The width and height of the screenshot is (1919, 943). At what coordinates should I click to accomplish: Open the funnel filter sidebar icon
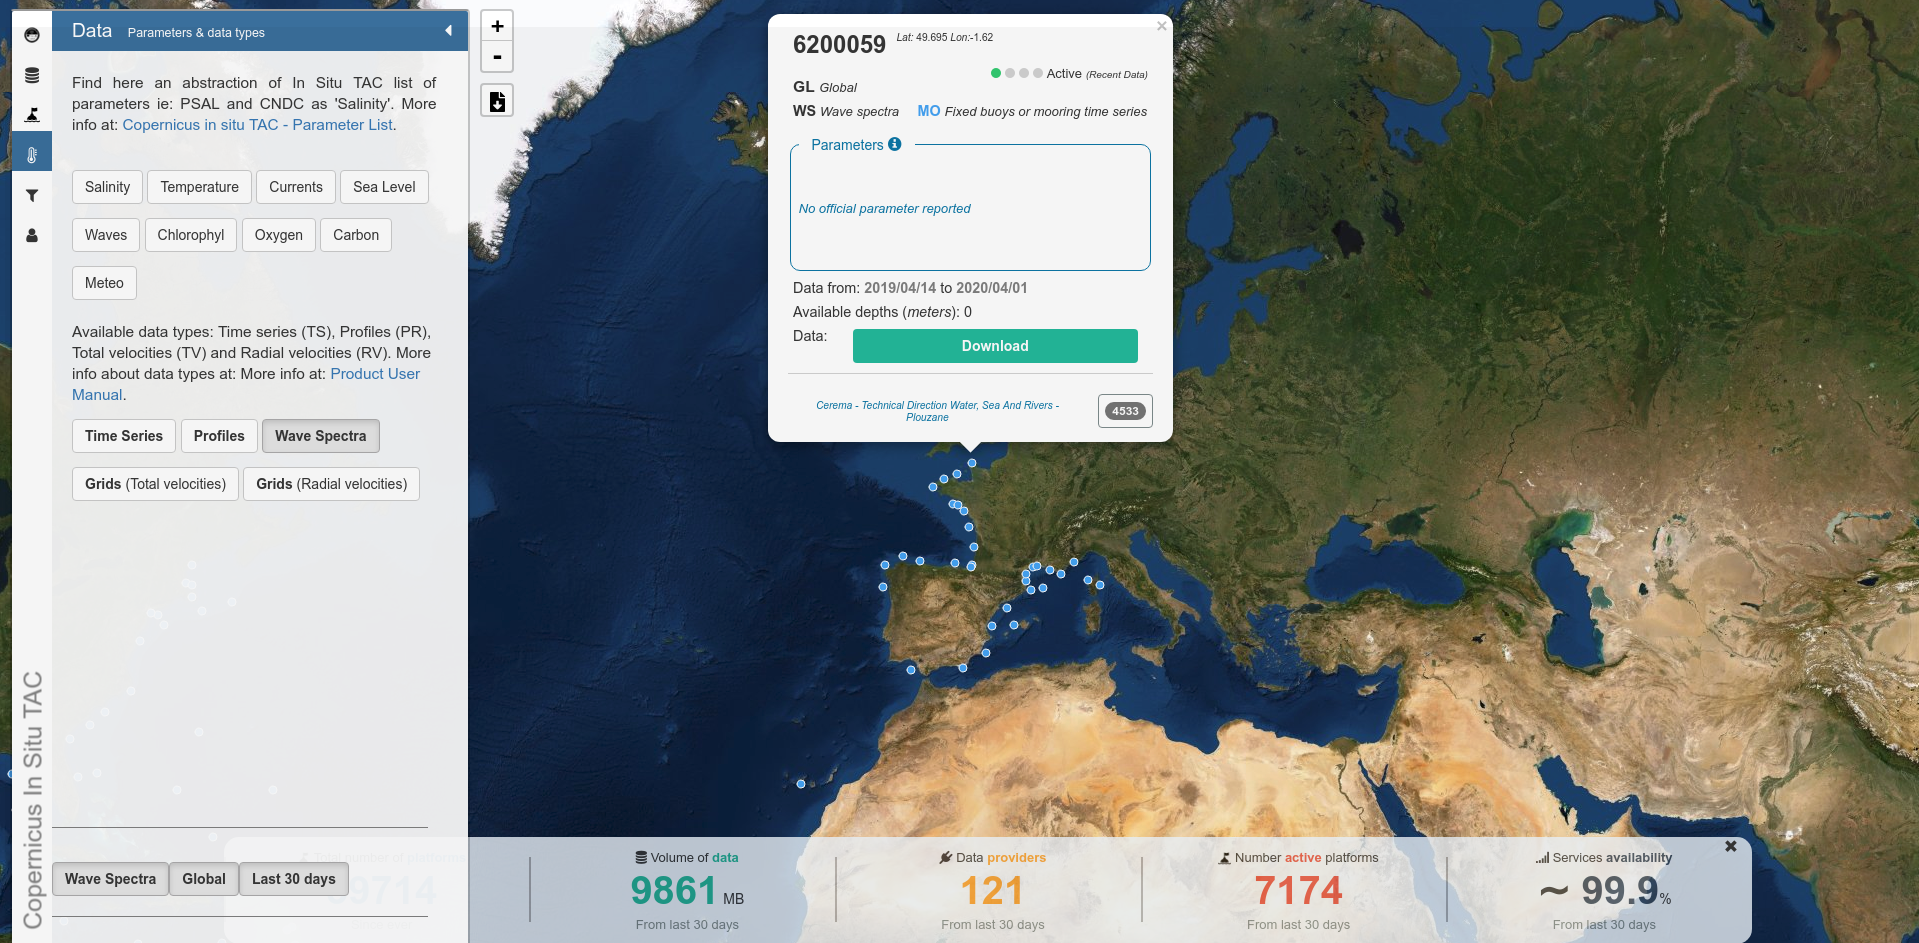click(32, 196)
